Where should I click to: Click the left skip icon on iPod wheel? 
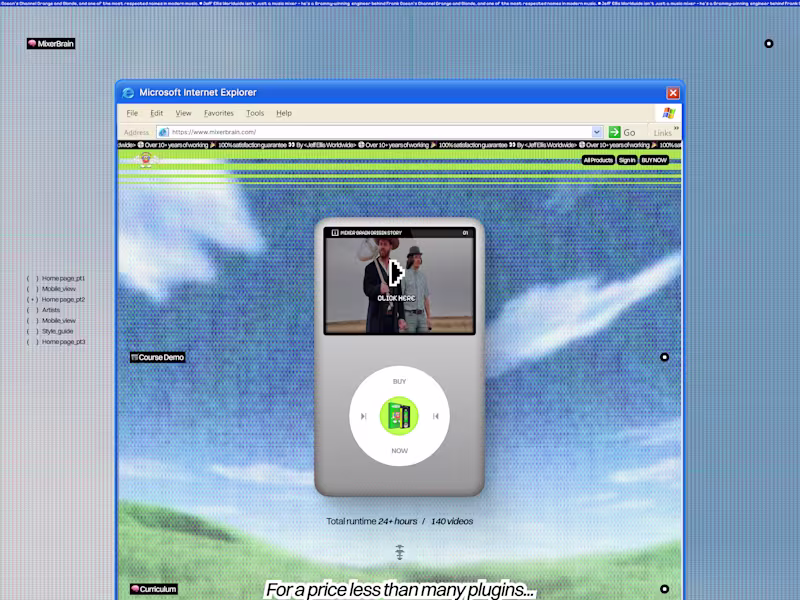[x=364, y=416]
